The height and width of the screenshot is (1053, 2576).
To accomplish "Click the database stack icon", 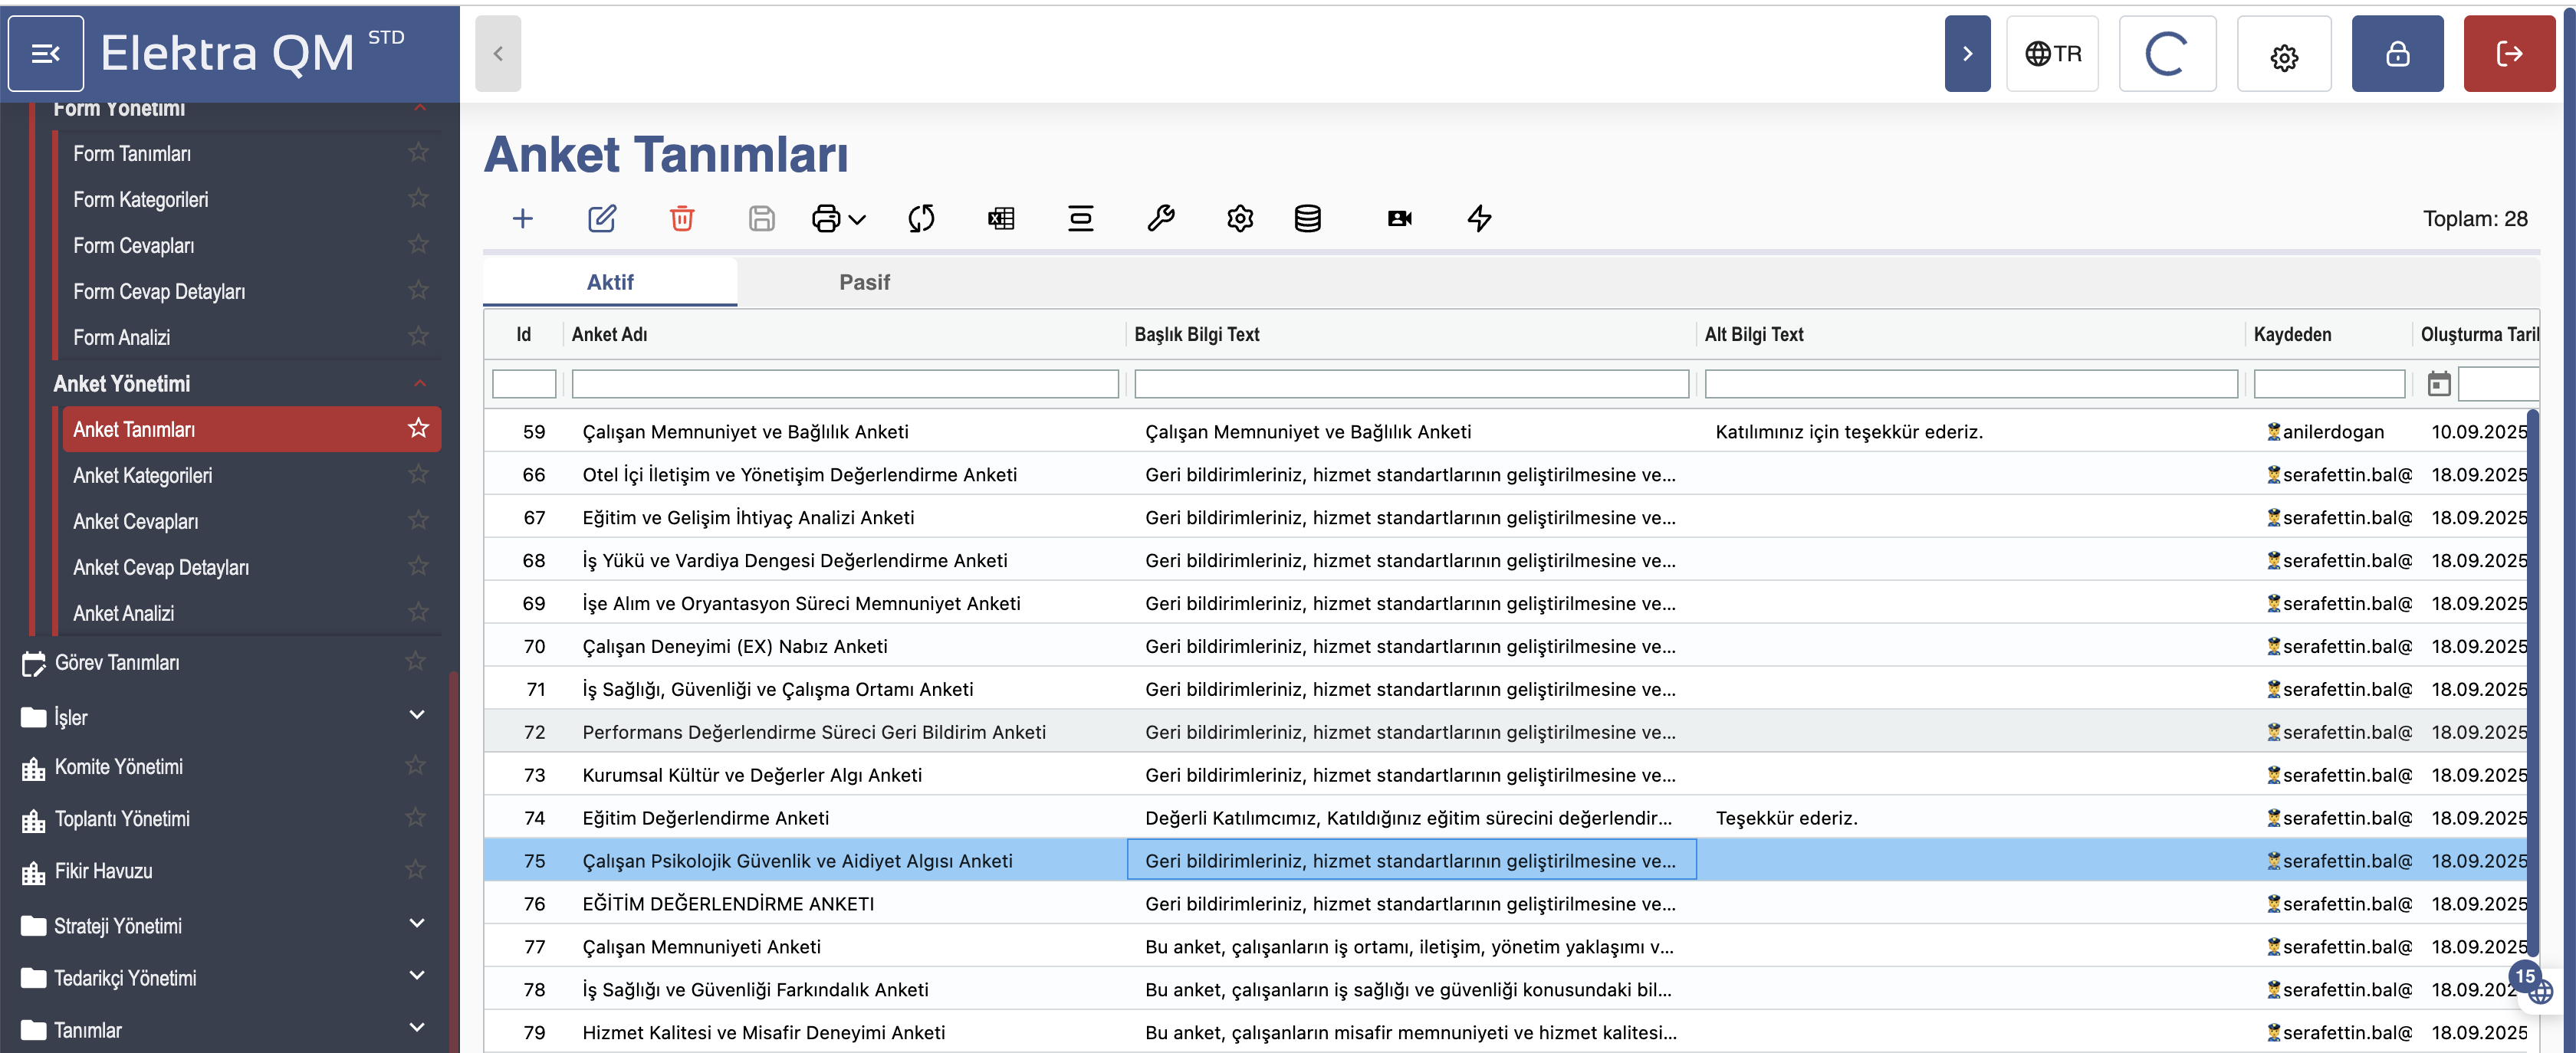I will coord(1307,218).
